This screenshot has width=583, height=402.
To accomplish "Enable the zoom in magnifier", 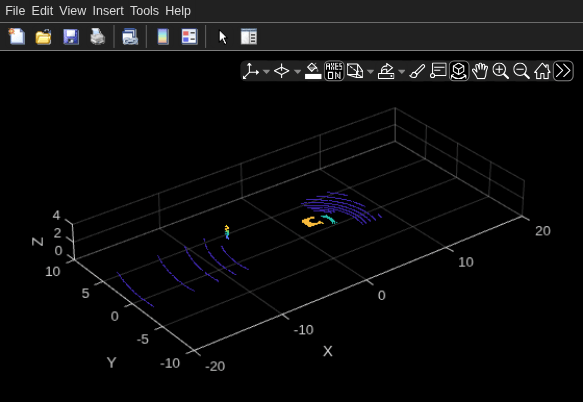I will pyautogui.click(x=500, y=71).
